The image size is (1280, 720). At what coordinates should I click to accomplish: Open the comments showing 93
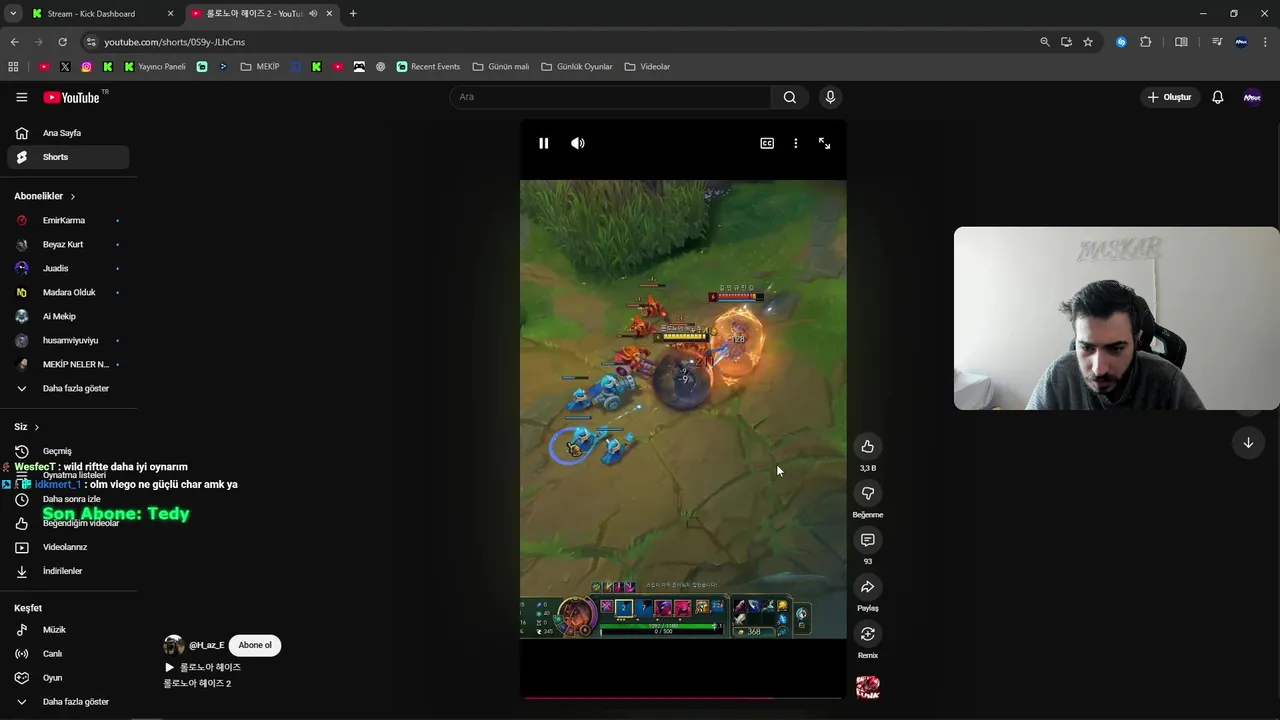pyautogui.click(x=868, y=540)
